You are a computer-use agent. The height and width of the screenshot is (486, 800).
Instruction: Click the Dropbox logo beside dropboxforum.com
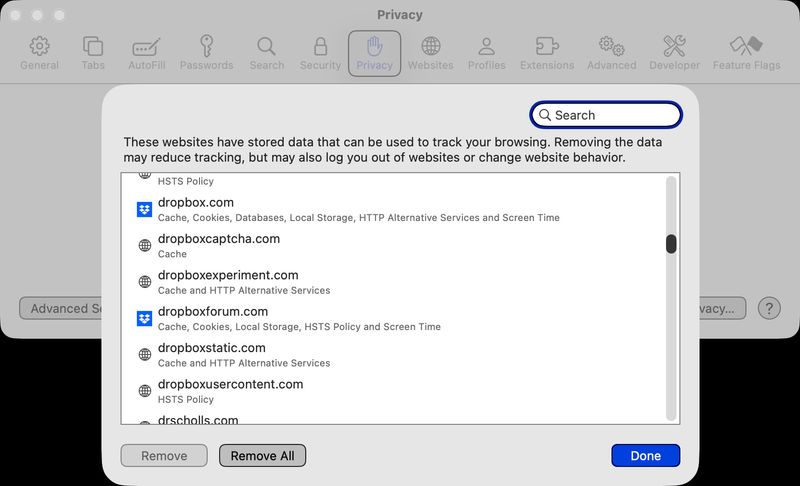[x=144, y=318]
